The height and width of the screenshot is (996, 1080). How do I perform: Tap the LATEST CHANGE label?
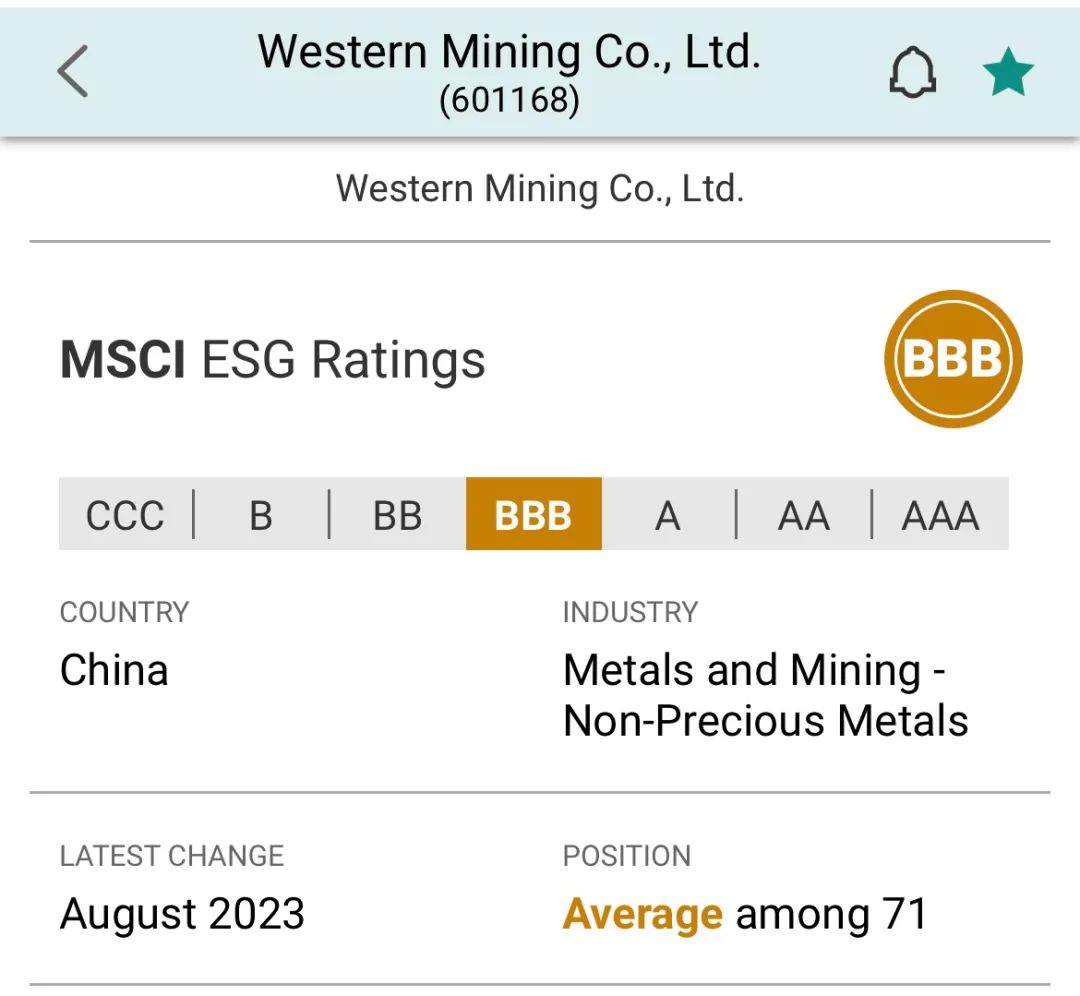point(172,856)
